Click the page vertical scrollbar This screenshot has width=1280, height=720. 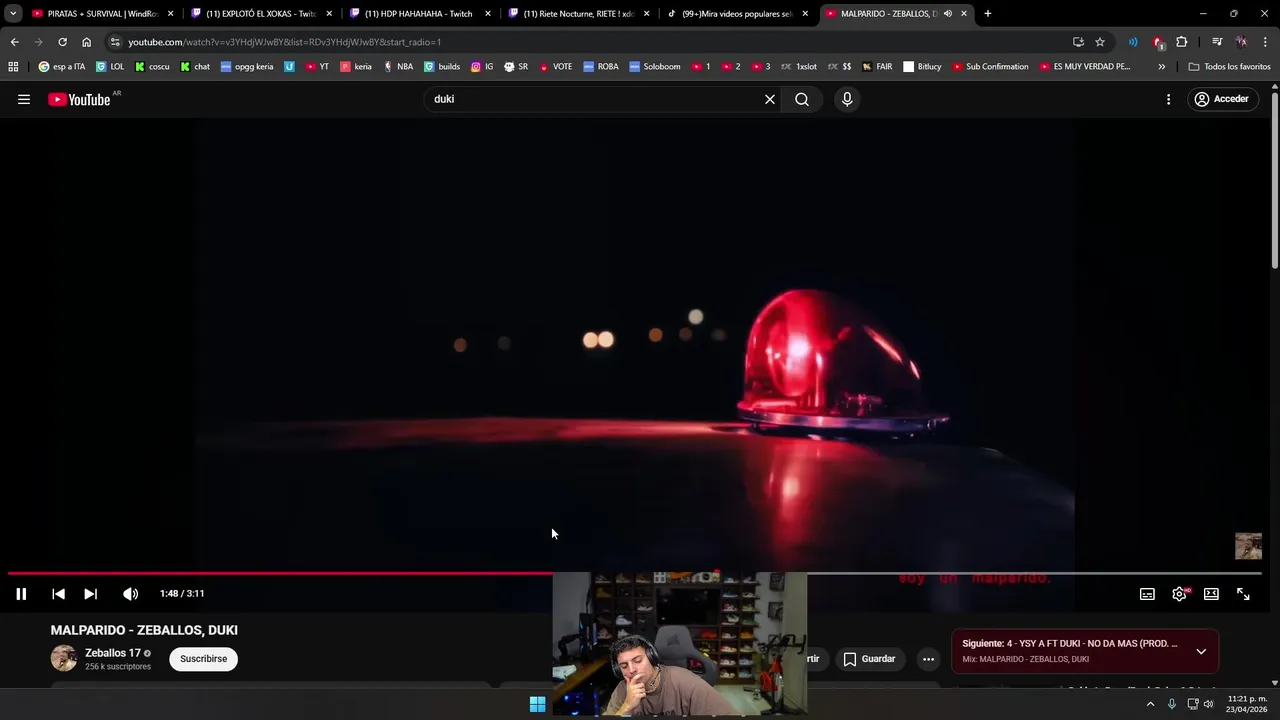(x=1275, y=180)
